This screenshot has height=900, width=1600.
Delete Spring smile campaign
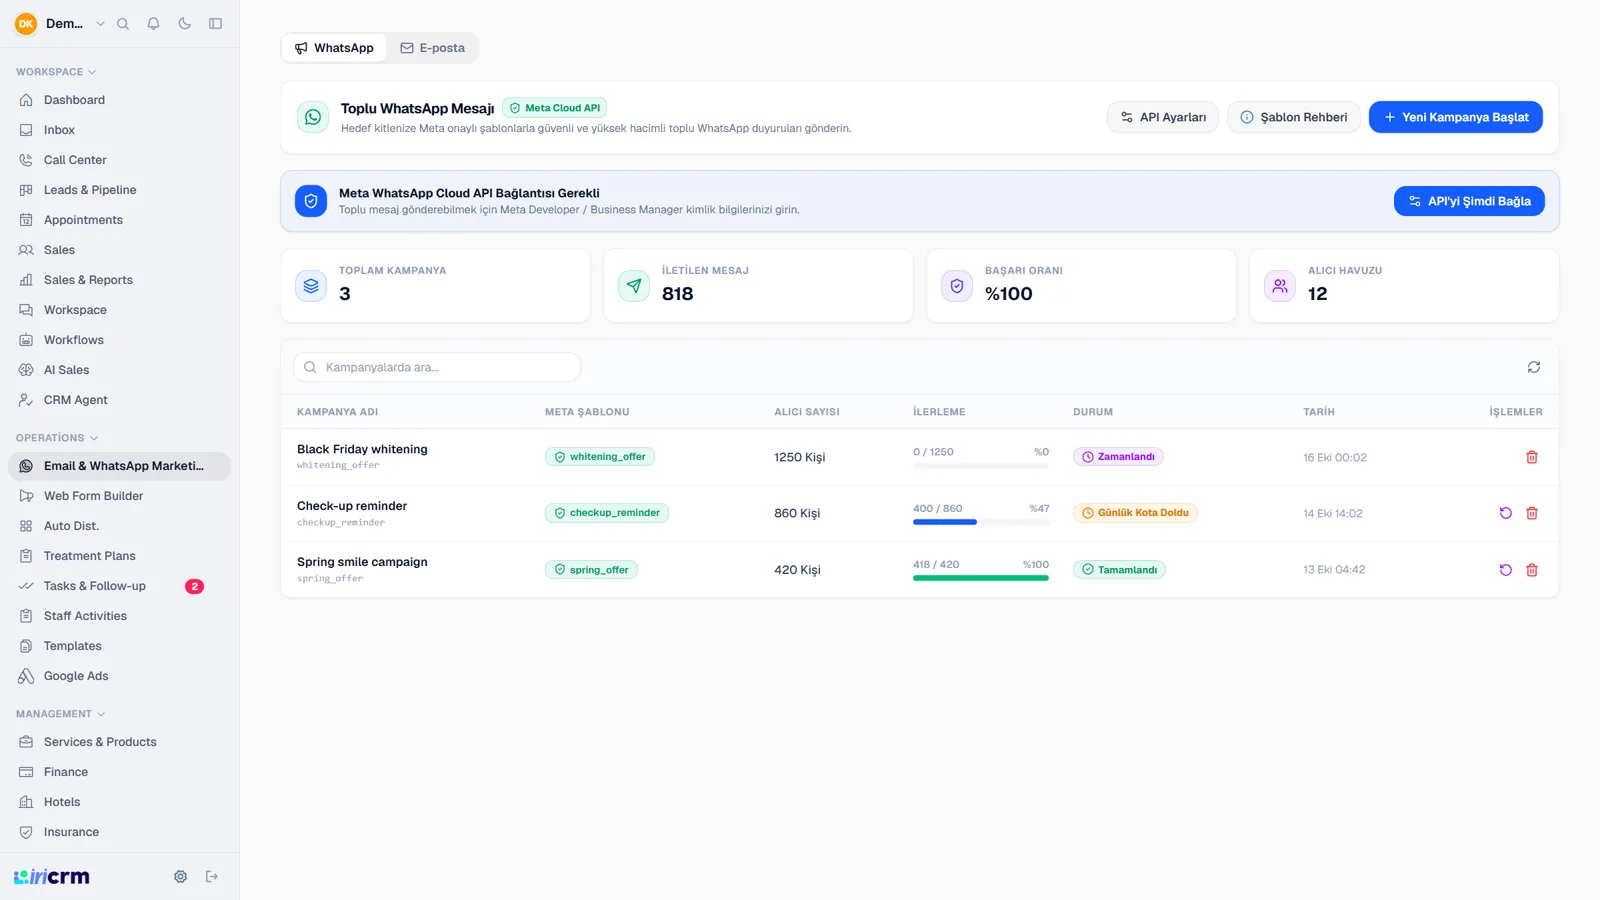(x=1531, y=570)
